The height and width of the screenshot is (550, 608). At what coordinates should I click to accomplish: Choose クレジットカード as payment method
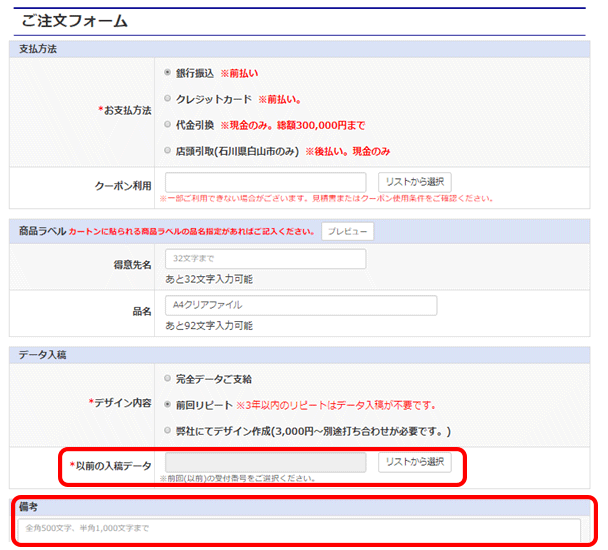[x=167, y=99]
